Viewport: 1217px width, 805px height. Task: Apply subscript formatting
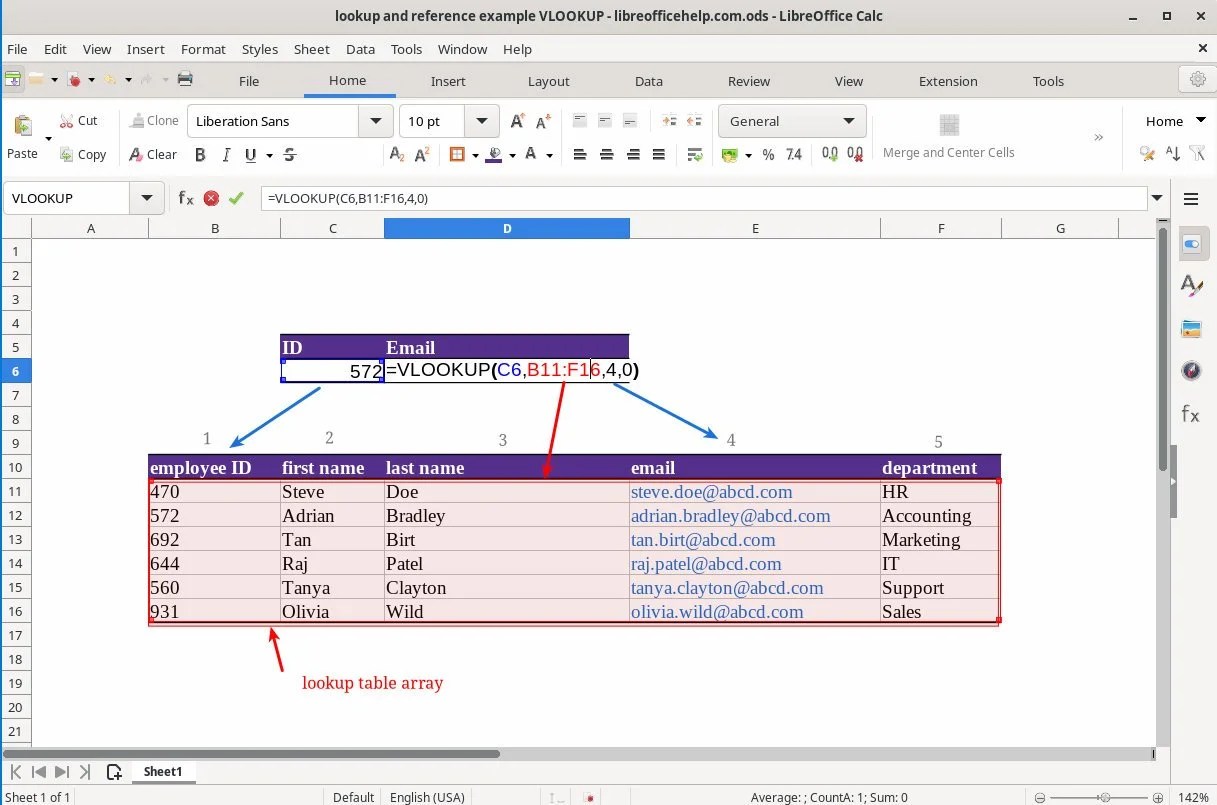coord(397,154)
